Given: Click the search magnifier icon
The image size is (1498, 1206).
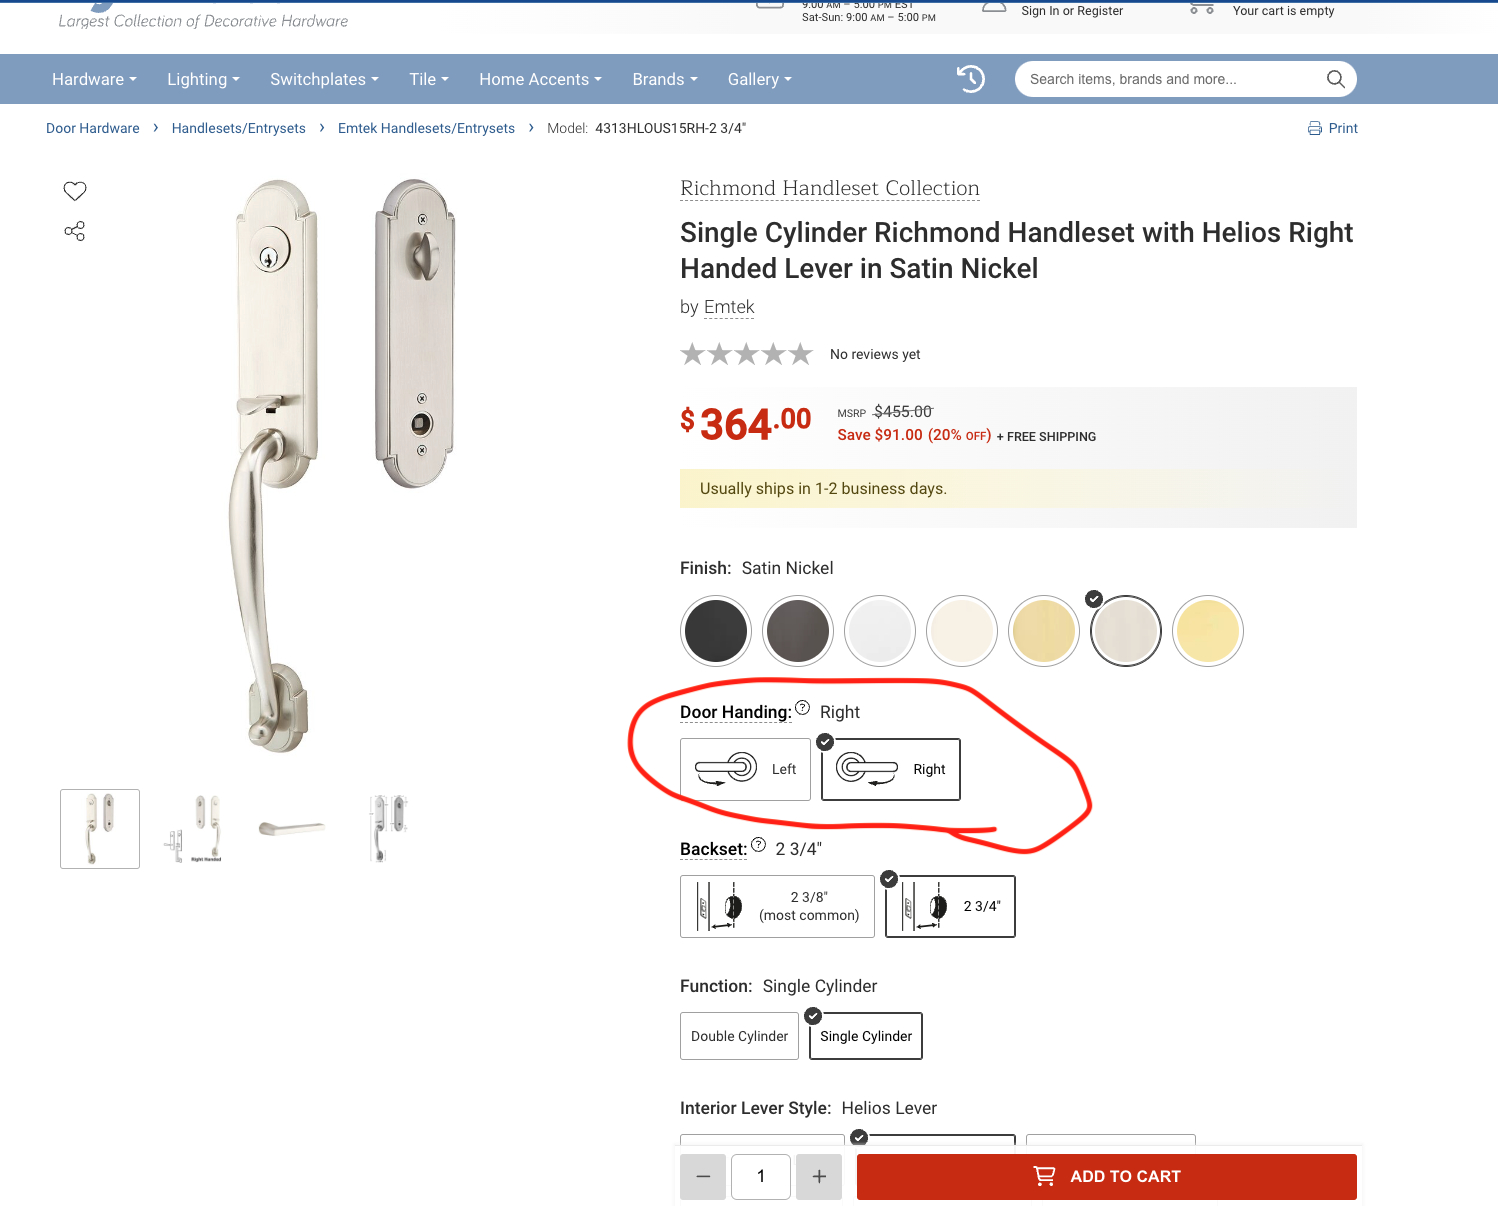Looking at the screenshot, I should click(1335, 79).
